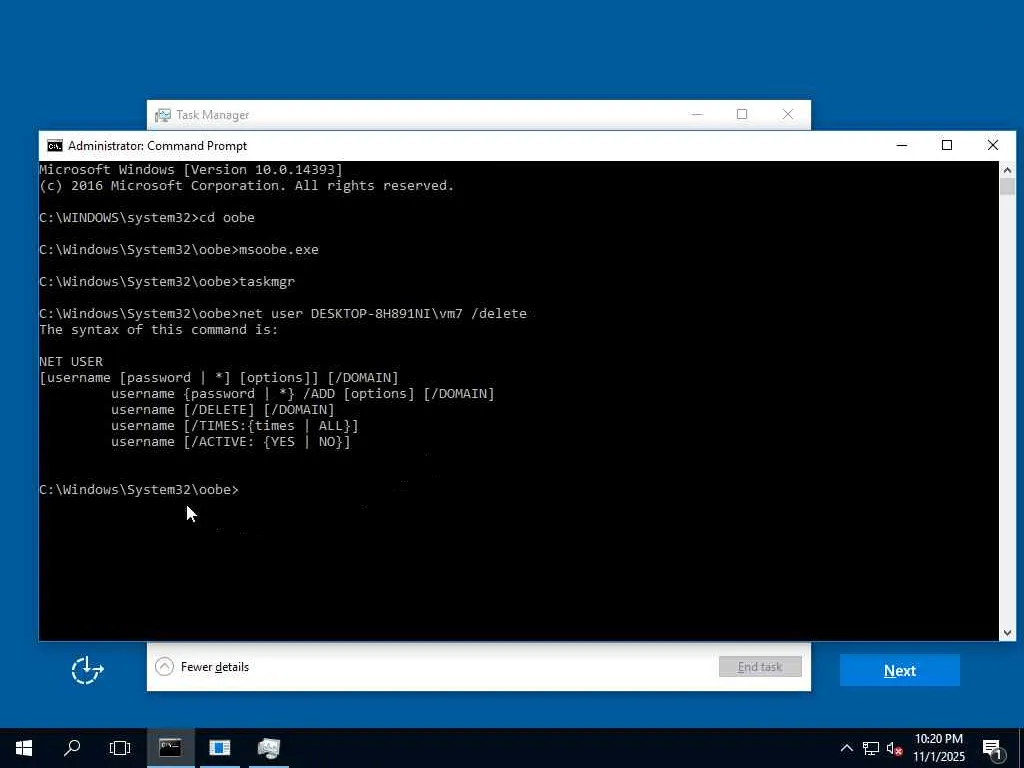Close the Task Manager window
Image resolution: width=1024 pixels, height=768 pixels.
(788, 114)
